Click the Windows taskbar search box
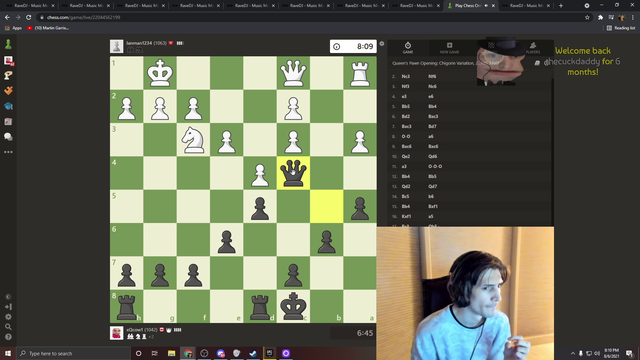Image resolution: width=640 pixels, height=360 pixels. 73,353
